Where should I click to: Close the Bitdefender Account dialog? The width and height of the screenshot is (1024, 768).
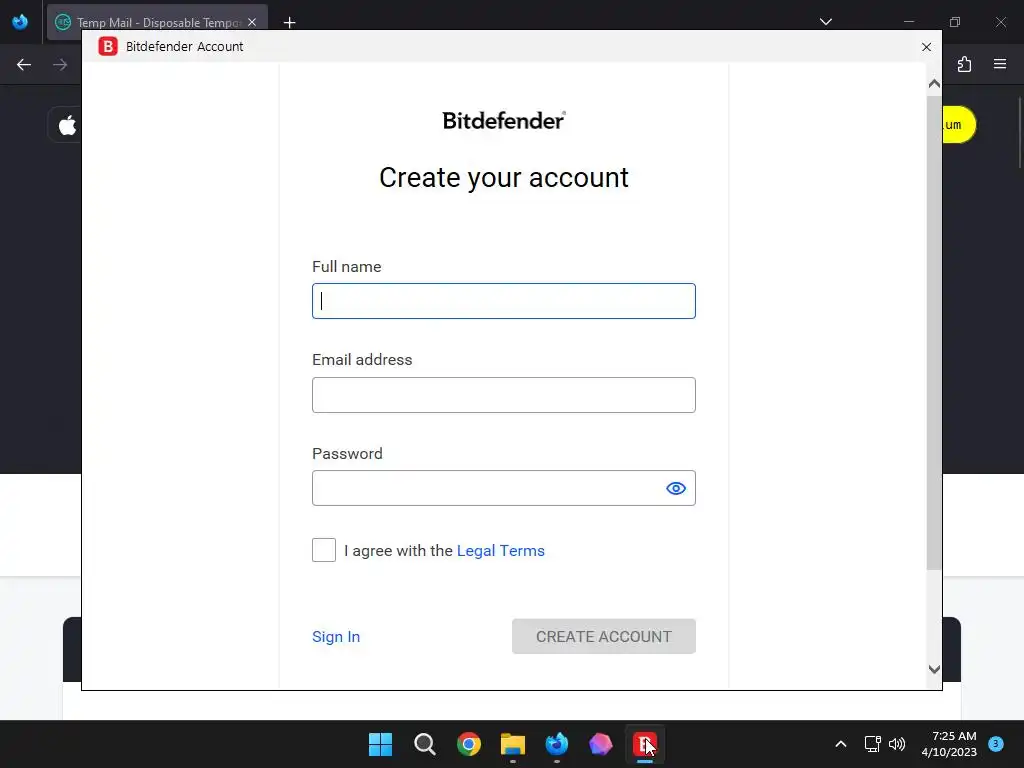coord(926,47)
